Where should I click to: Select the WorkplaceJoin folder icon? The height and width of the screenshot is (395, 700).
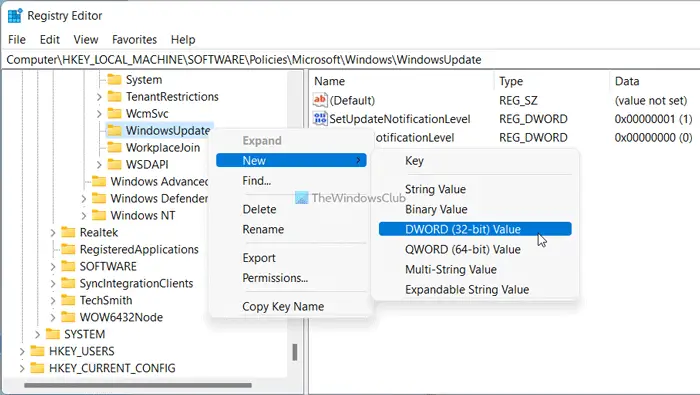[x=114, y=148]
